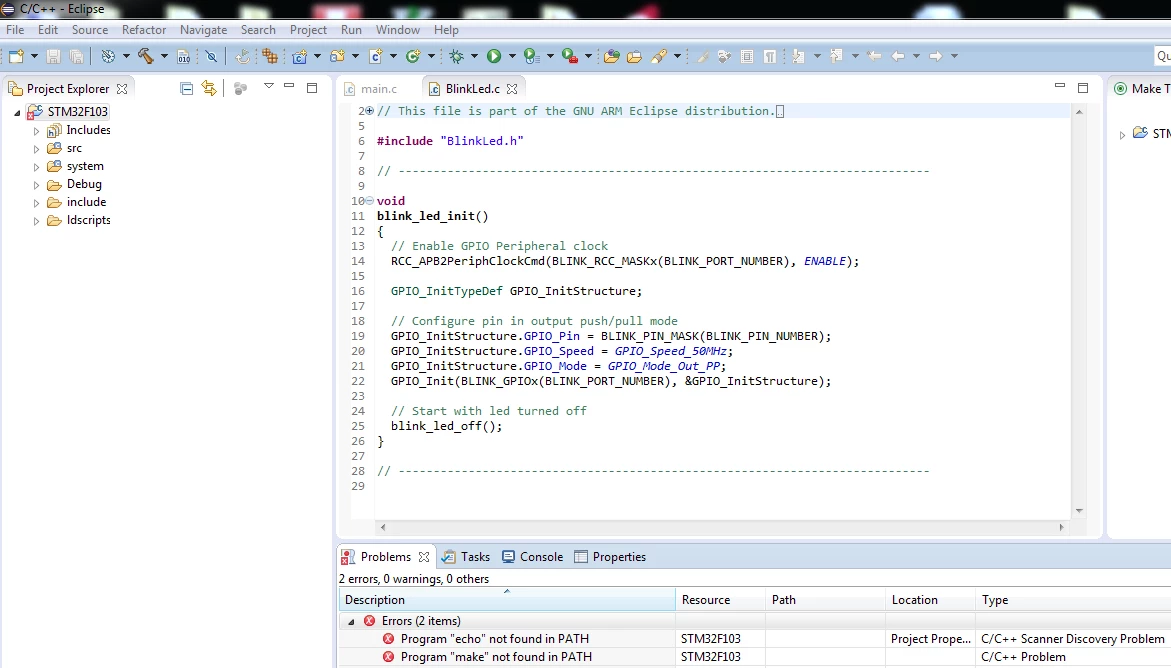This screenshot has height=668, width=1171.
Task: Click the Next Annotation toolbar icon
Action: [798, 56]
